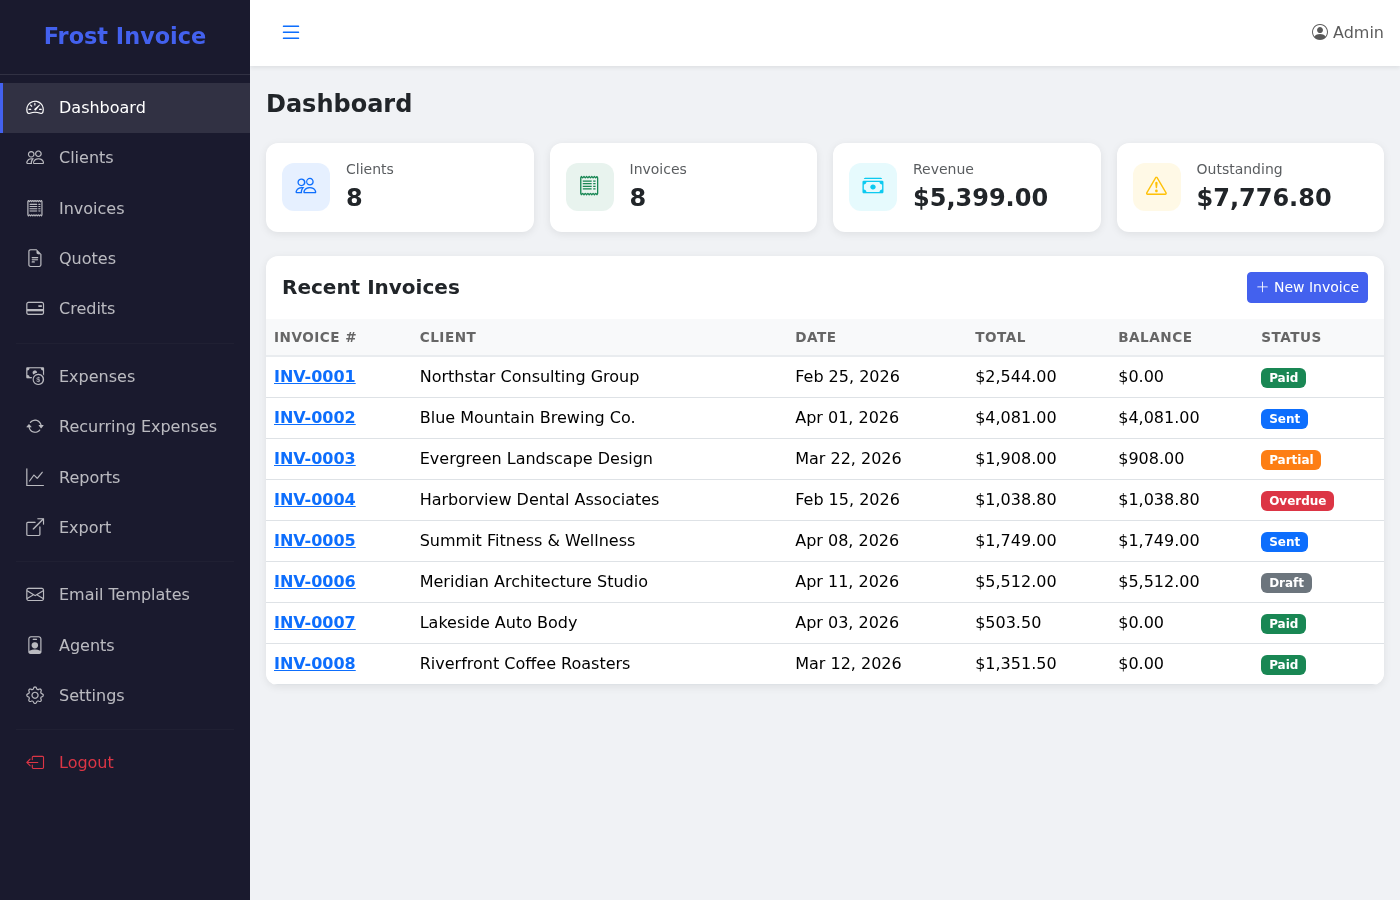Open Email Templates envelope icon
Viewport: 1400px width, 900px height.
point(35,594)
